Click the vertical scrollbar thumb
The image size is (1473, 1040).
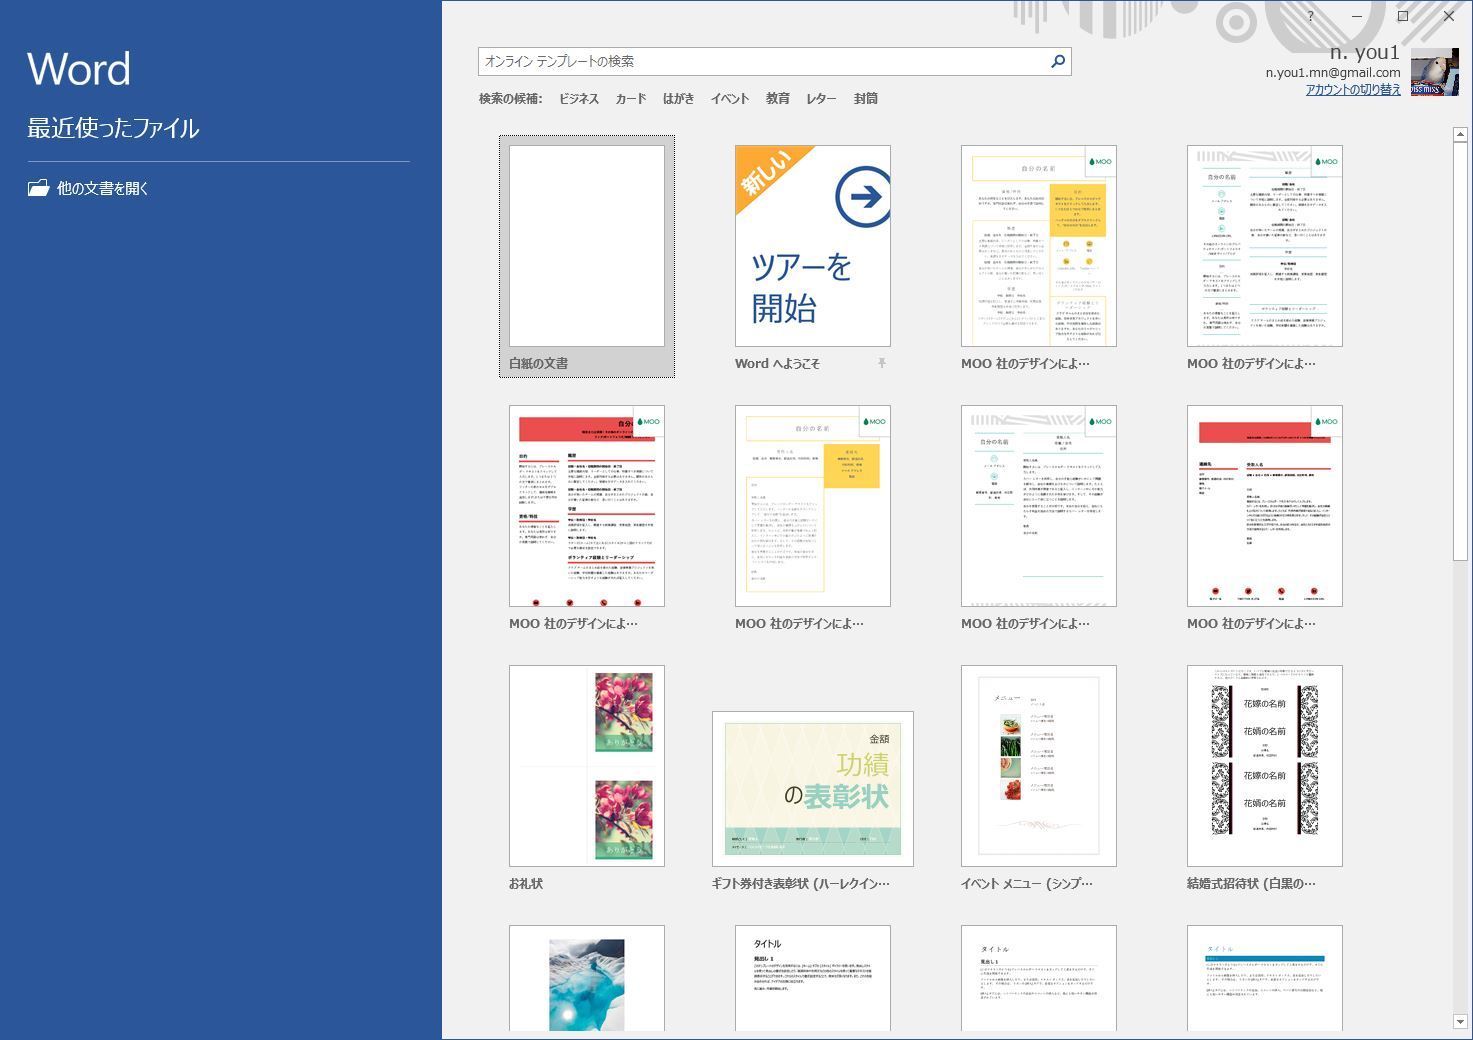tap(1459, 351)
